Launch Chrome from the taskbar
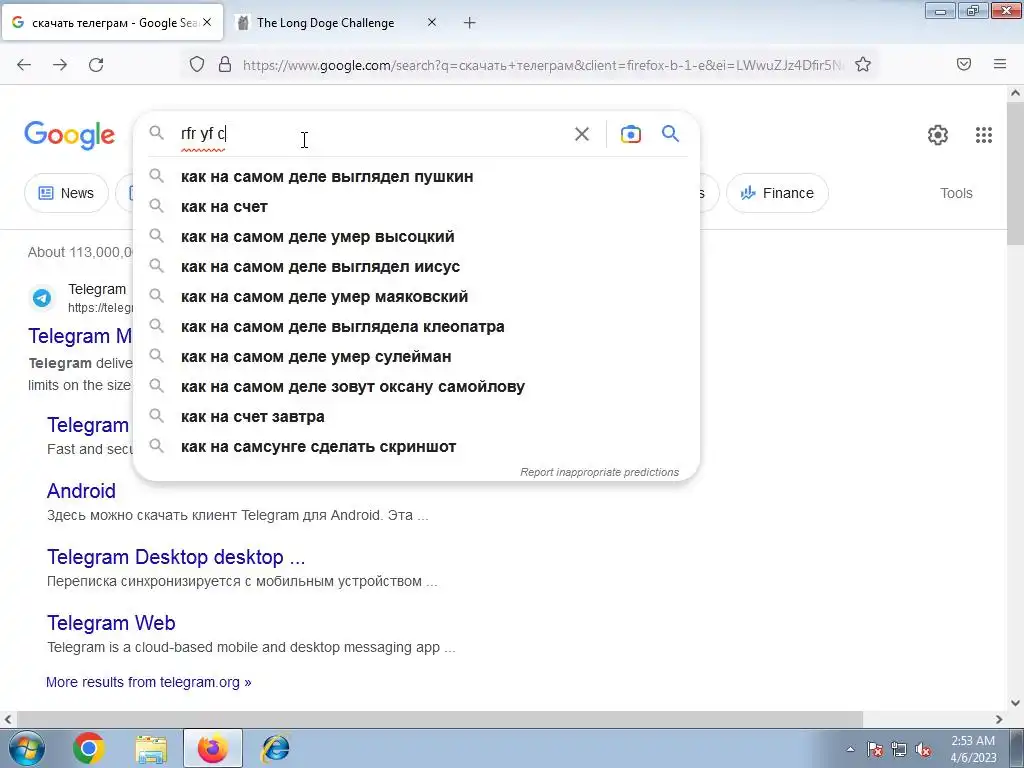This screenshot has height=768, width=1024. coord(89,748)
